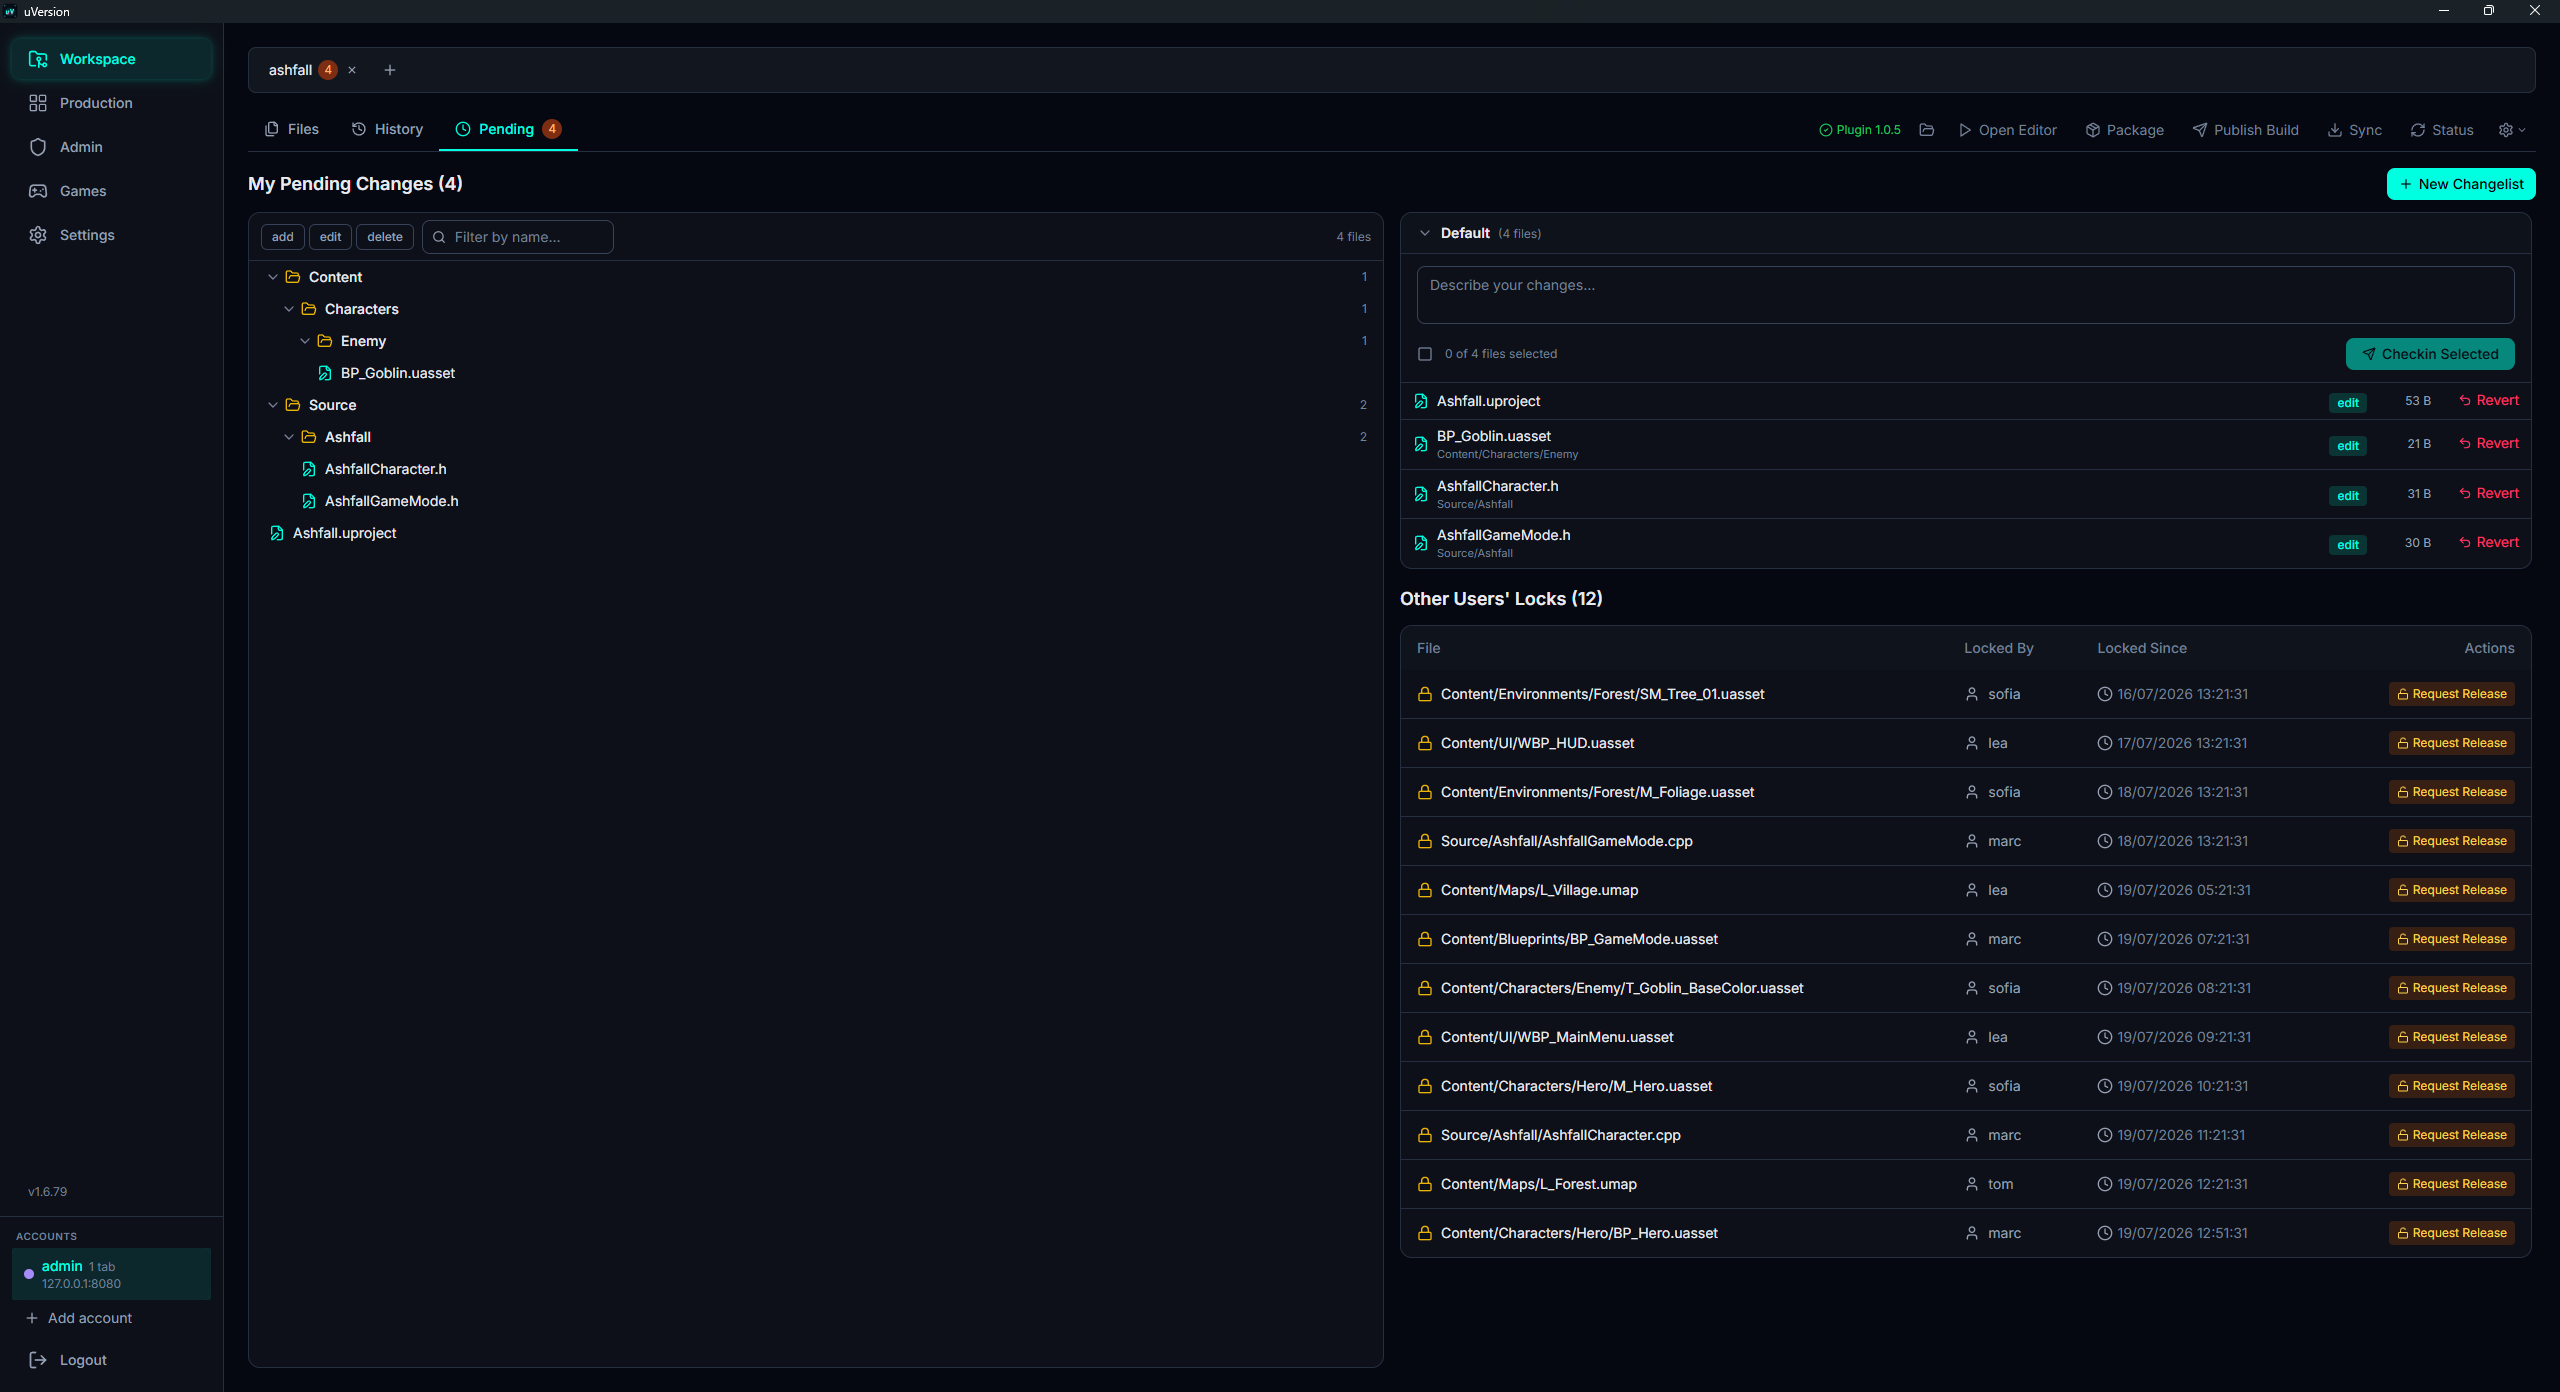Click Sync in toolbar
Image resolution: width=2560 pixels, height=1392 pixels.
tap(2355, 130)
